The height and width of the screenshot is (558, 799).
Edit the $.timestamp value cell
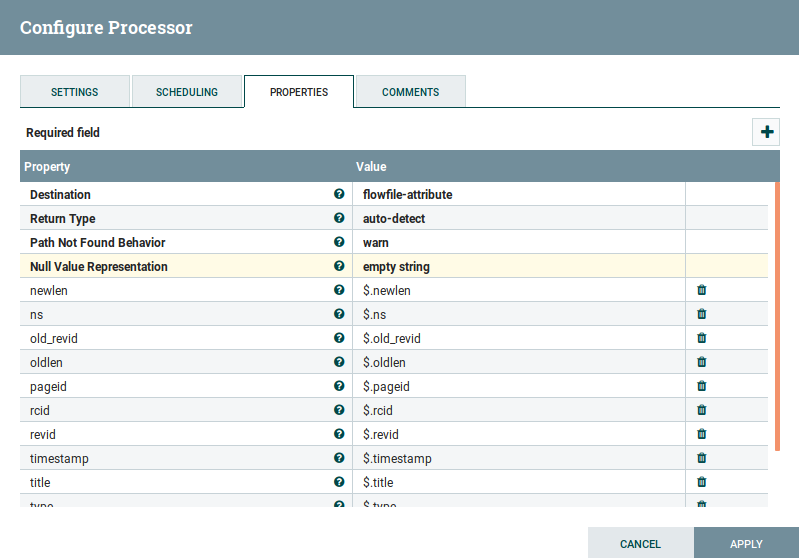coord(519,458)
